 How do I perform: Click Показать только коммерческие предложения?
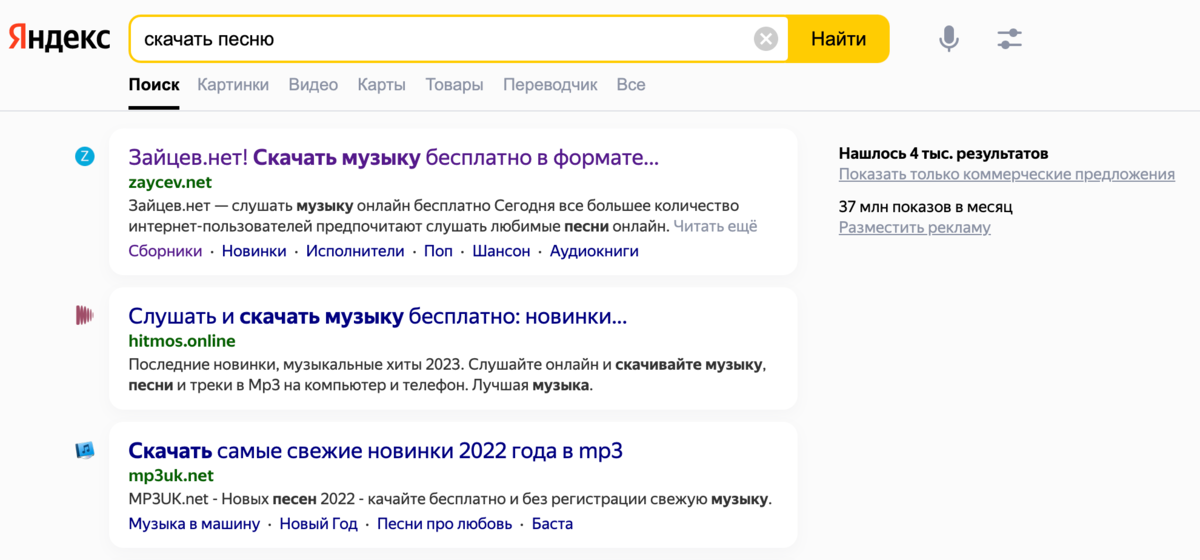coord(1007,174)
